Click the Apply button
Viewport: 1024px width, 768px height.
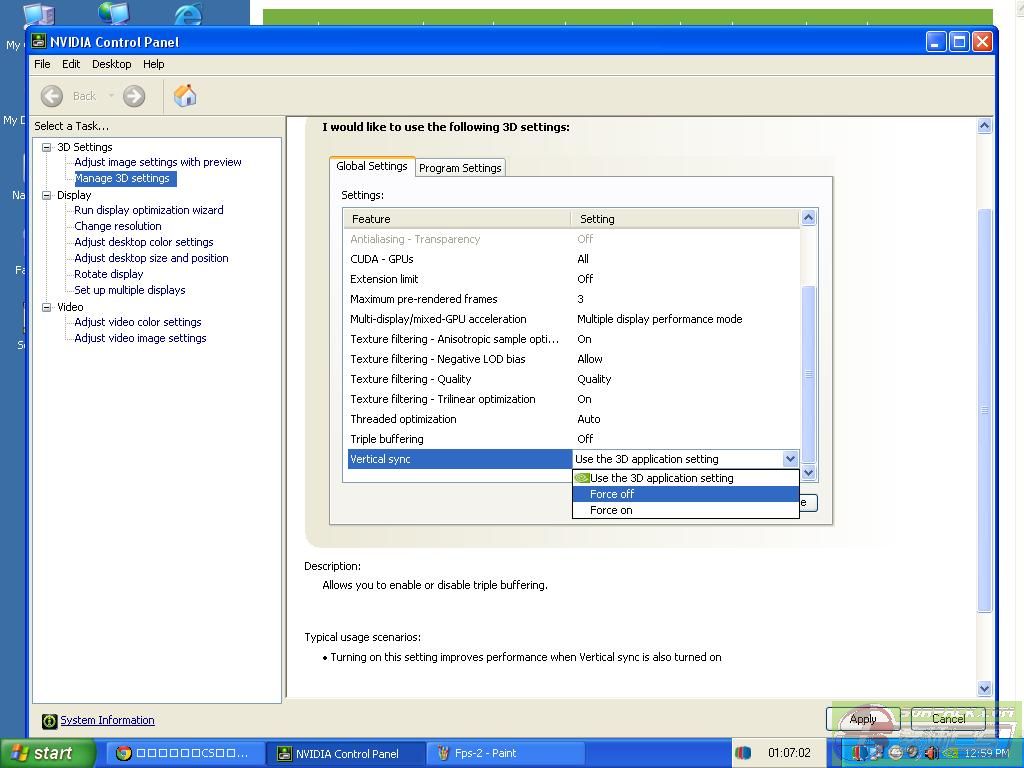click(862, 718)
